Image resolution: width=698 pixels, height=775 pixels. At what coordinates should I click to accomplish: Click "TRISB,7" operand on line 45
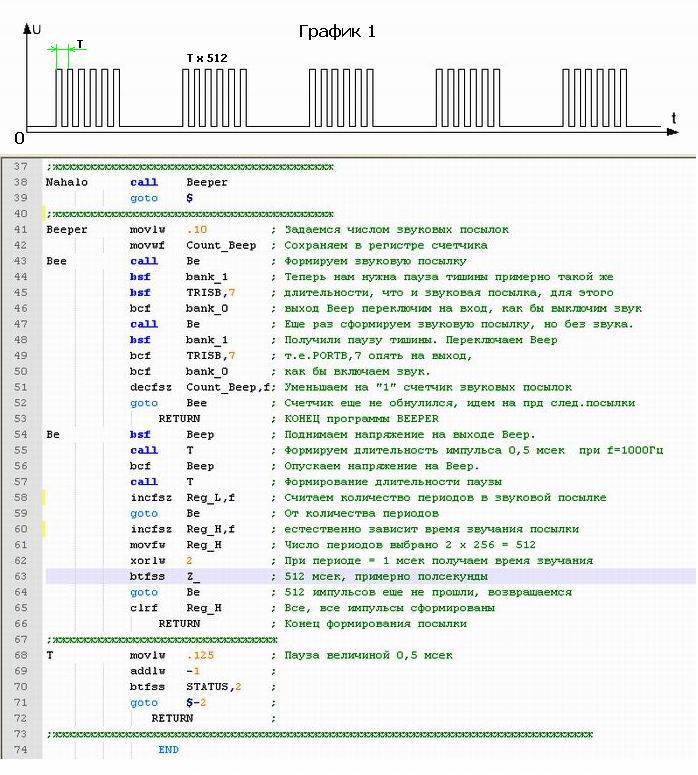[x=211, y=293]
